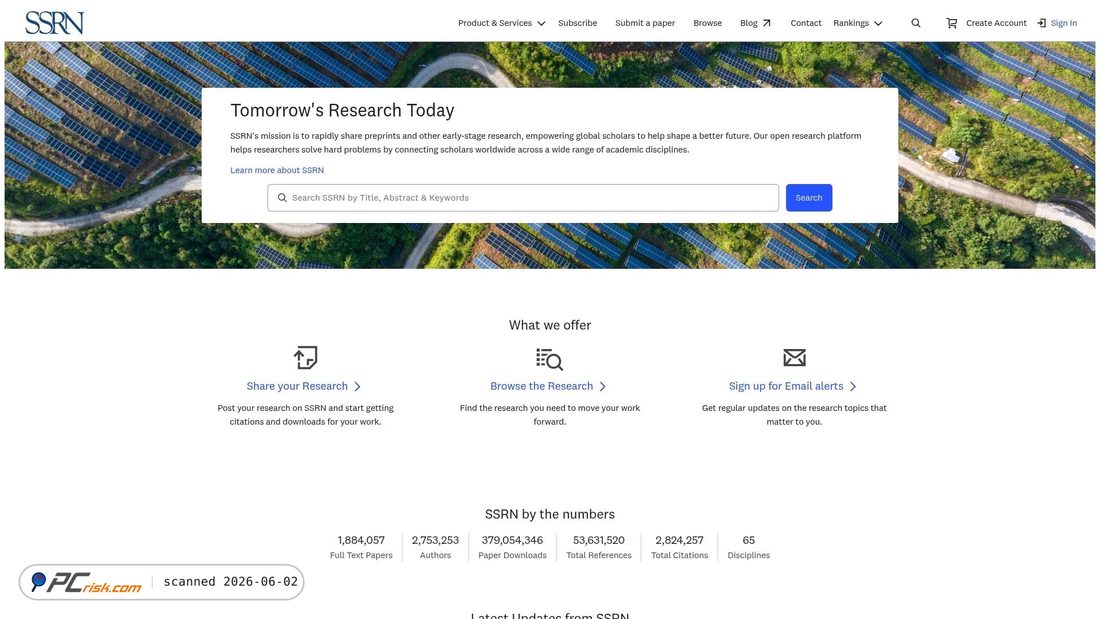Open Sign up for Email alerts link
The height and width of the screenshot is (619, 1100).
(786, 386)
